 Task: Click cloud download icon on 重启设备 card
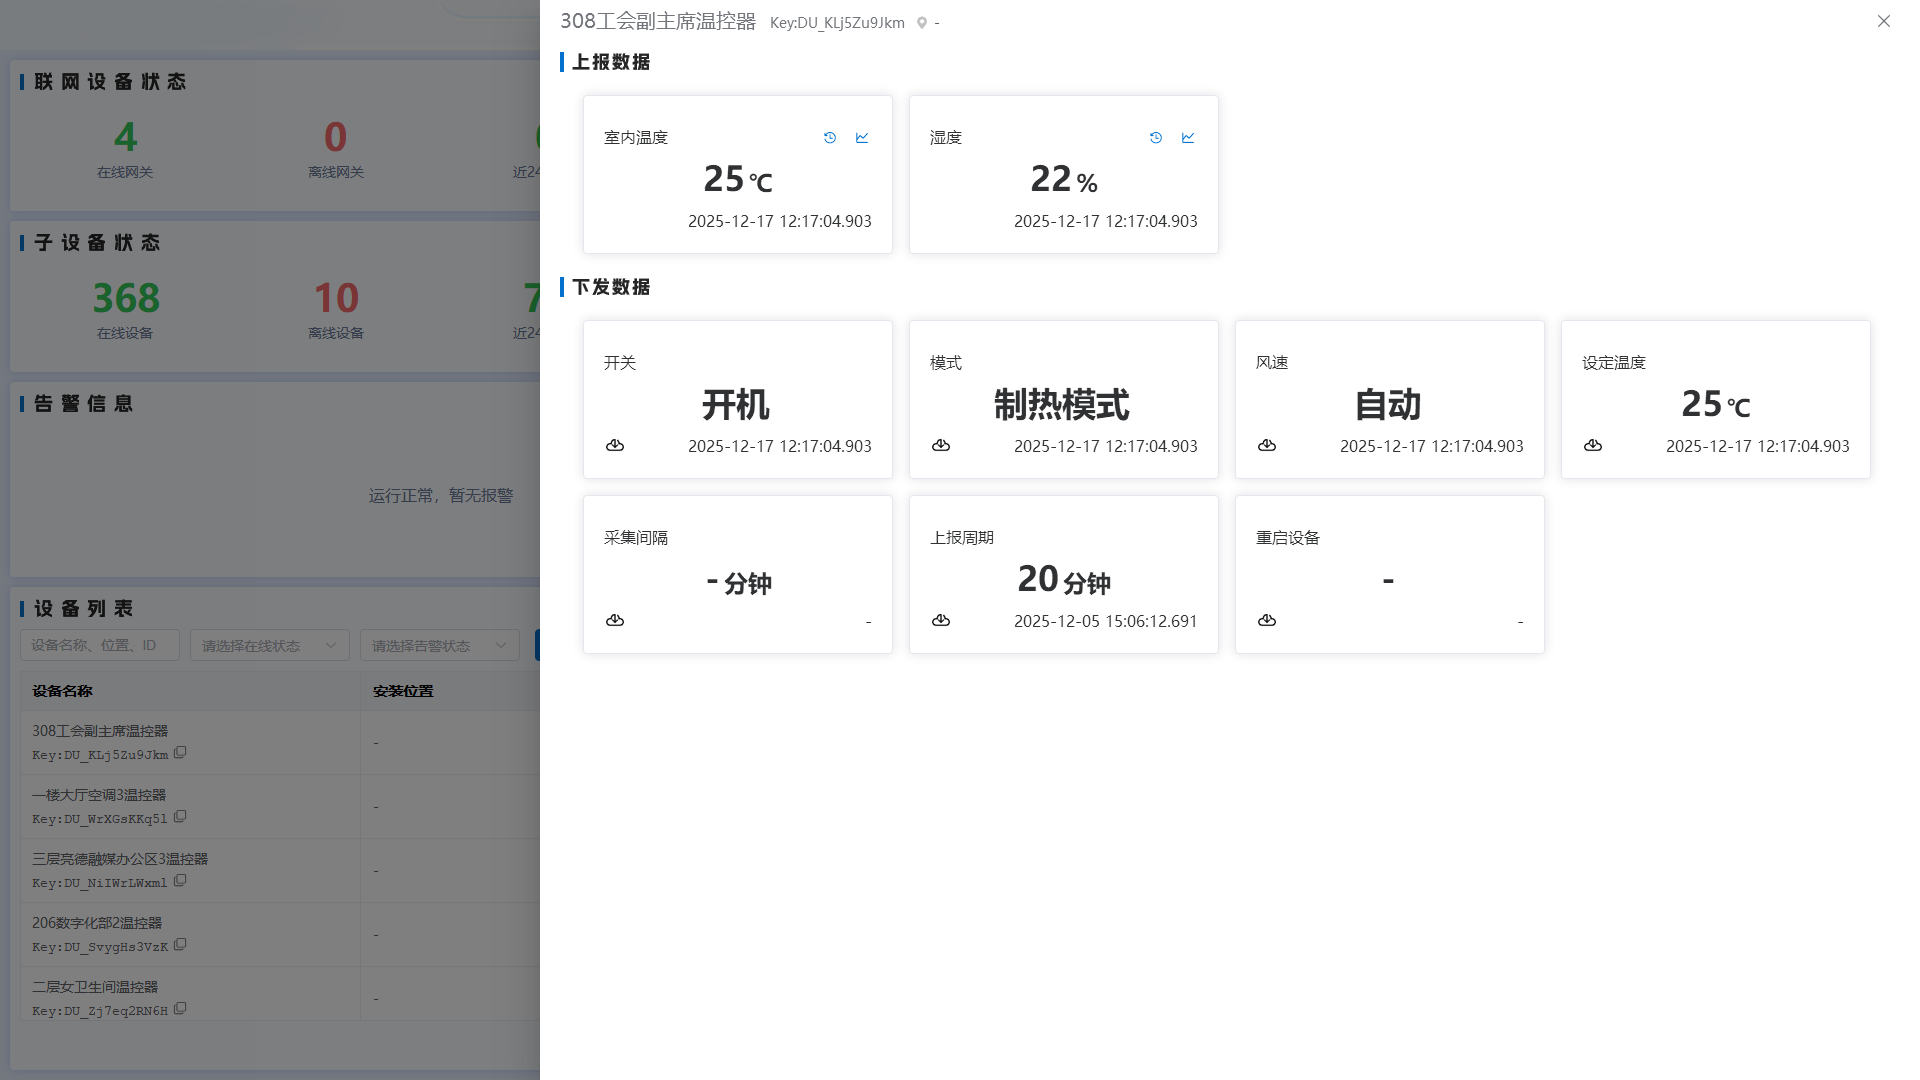[x=1267, y=620]
